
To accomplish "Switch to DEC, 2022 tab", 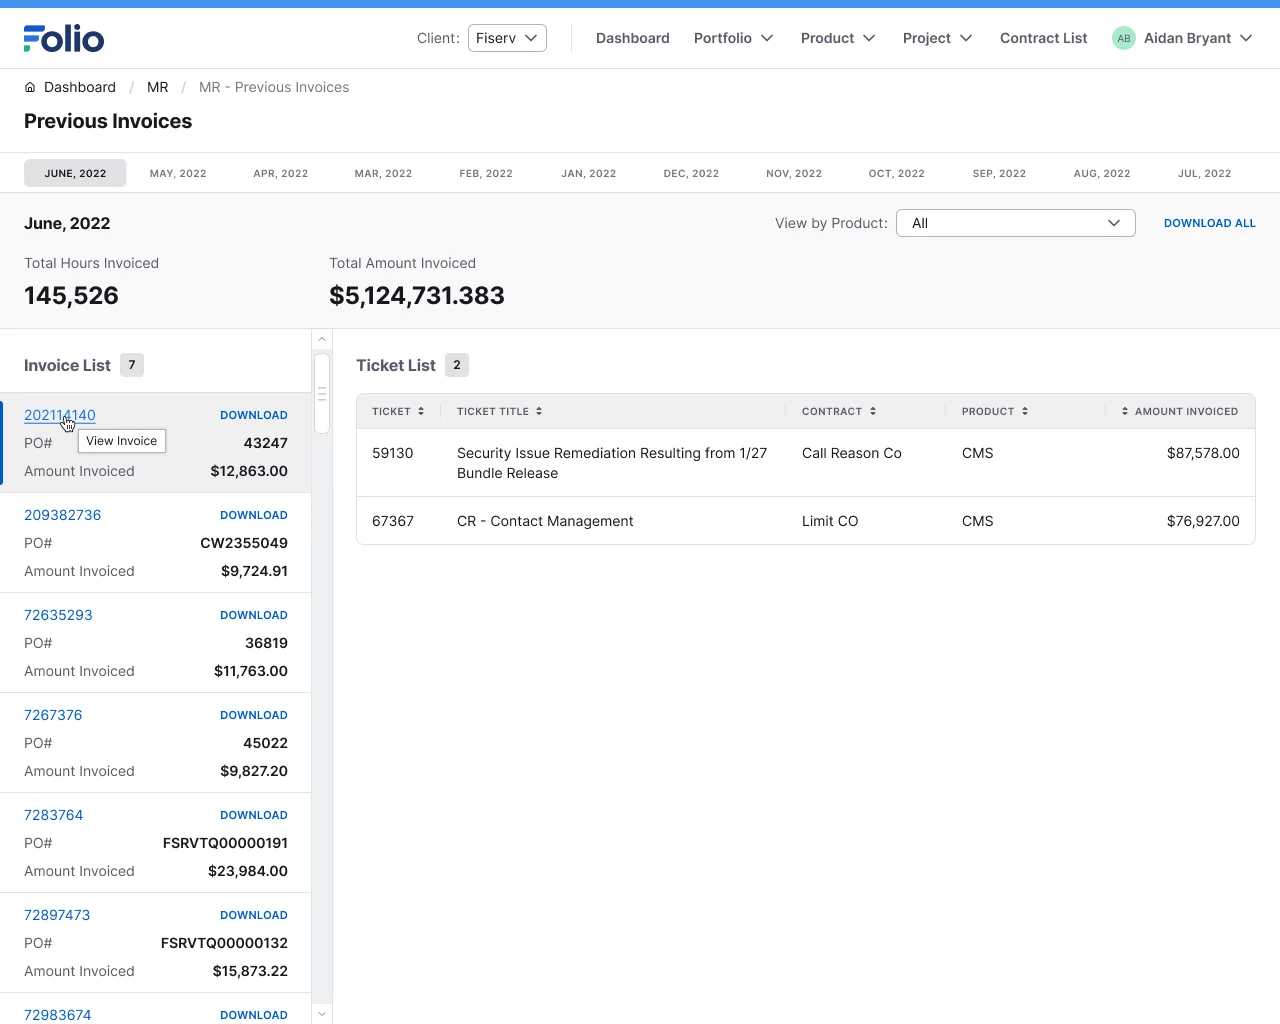I will (x=691, y=173).
